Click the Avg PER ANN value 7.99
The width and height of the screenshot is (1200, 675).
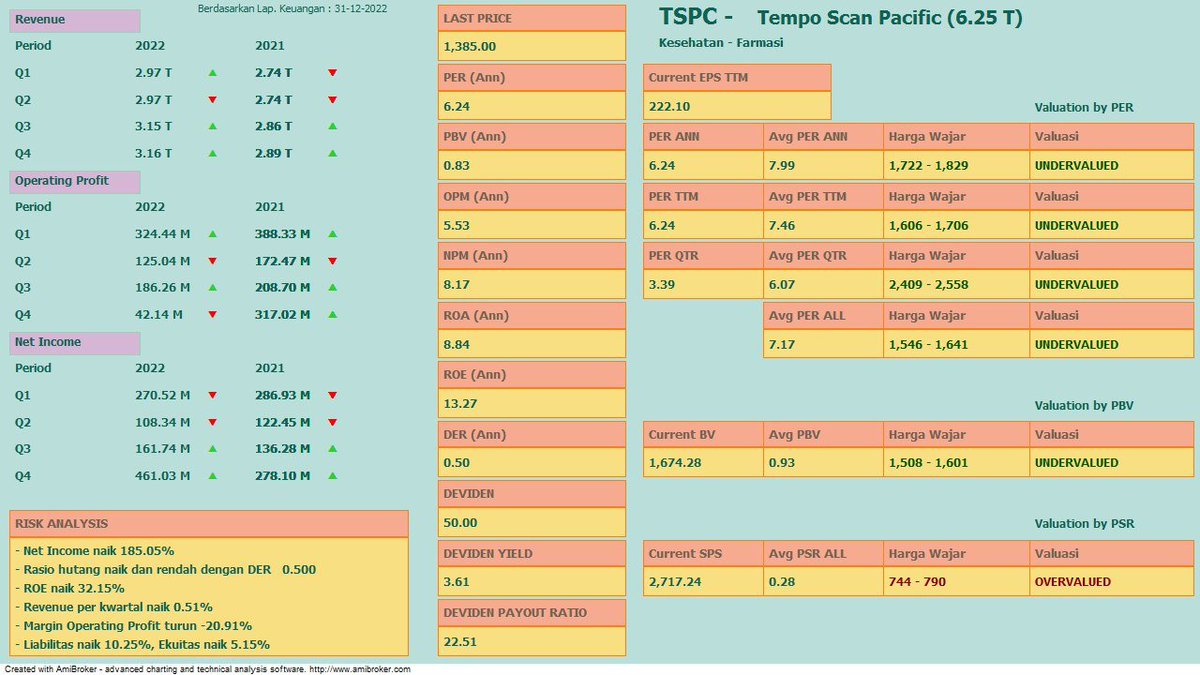823,165
